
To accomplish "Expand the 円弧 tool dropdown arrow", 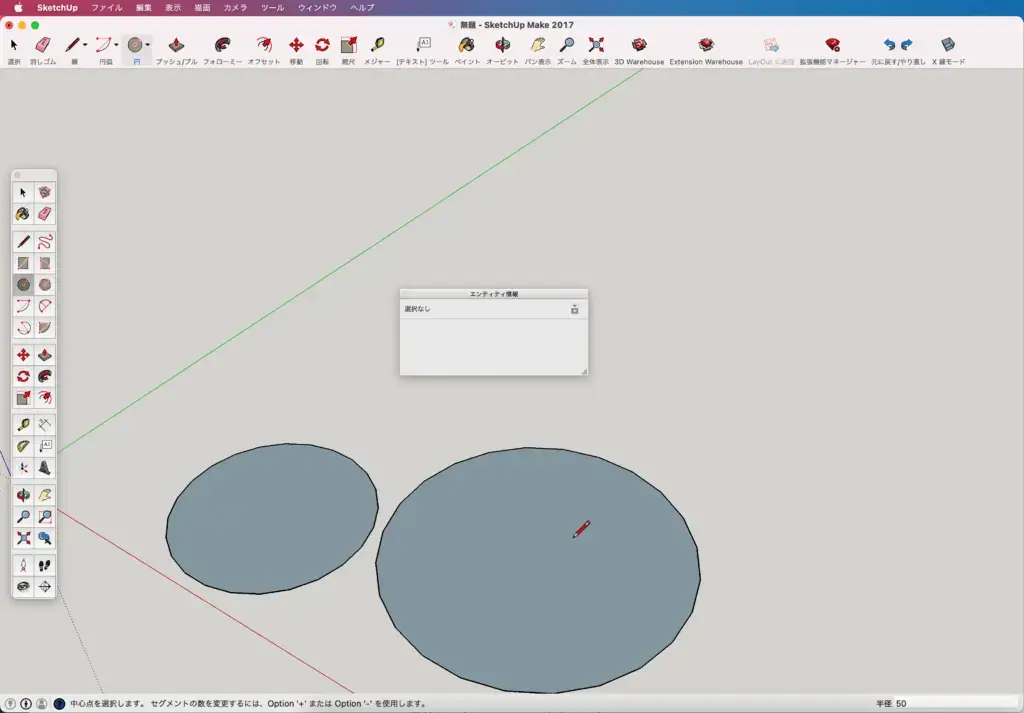I will (x=116, y=45).
